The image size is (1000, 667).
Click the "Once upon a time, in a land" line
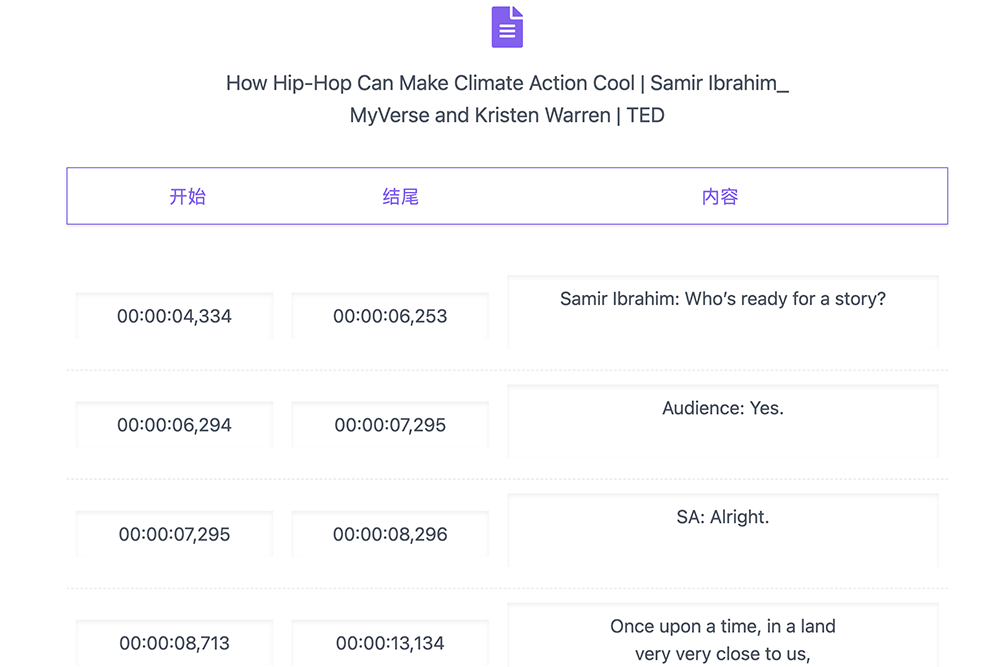pyautogui.click(x=722, y=627)
